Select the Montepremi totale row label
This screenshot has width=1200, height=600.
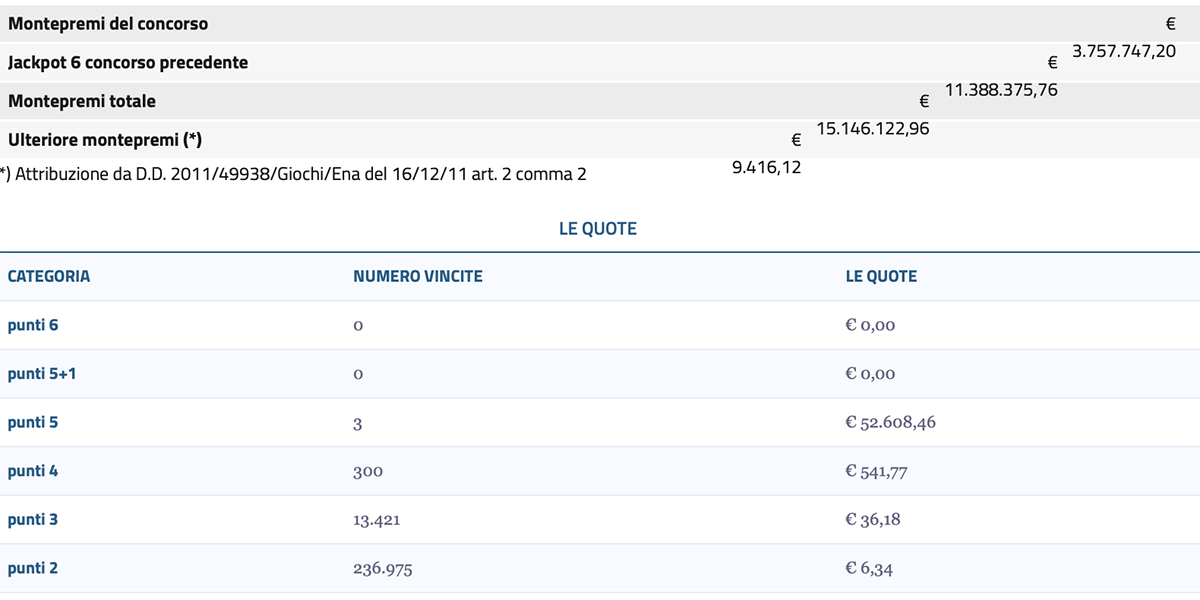pyautogui.click(x=82, y=101)
